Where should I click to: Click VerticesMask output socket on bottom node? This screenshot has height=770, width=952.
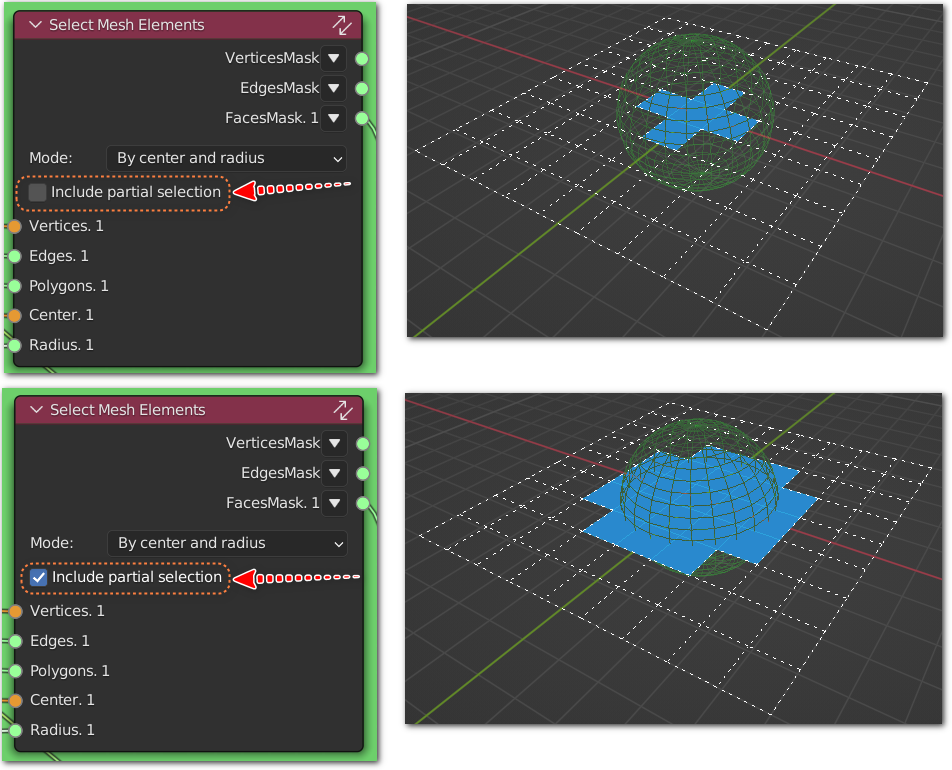pos(363,444)
